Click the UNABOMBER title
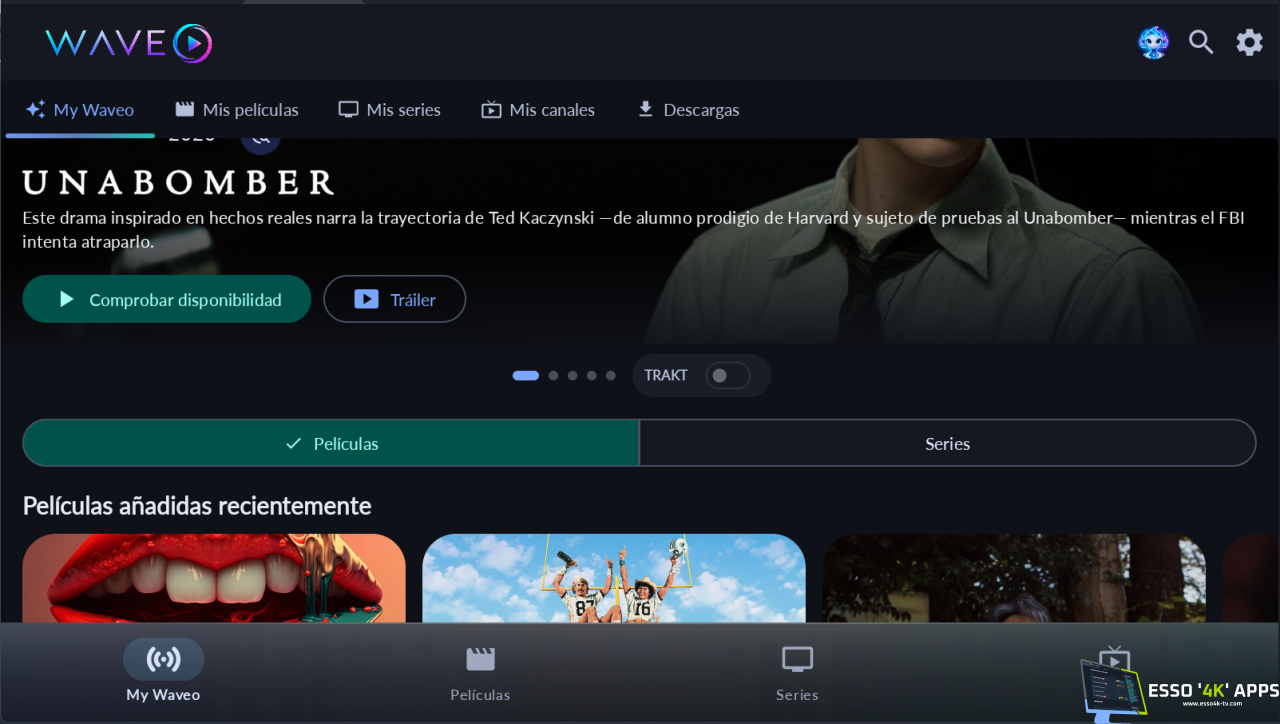This screenshot has width=1280, height=724. coord(179,183)
